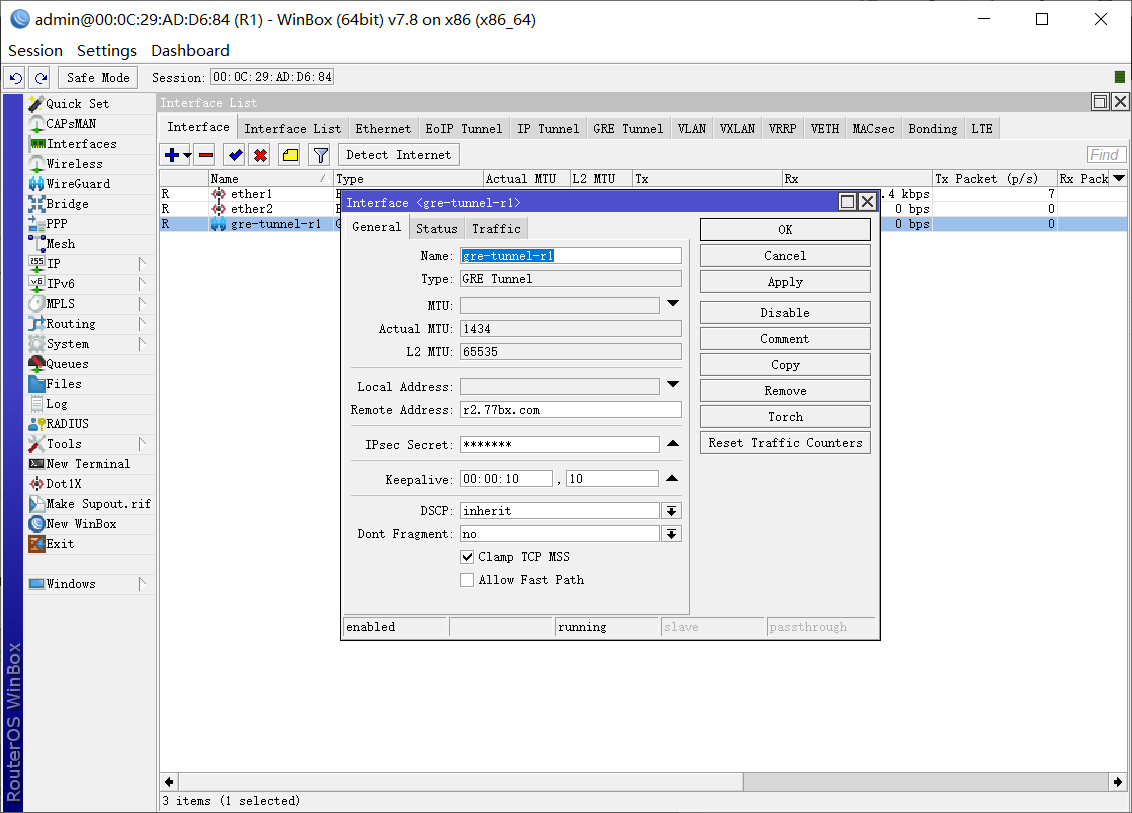Click the Redo arrow icon
This screenshot has height=813, width=1132.
40,77
